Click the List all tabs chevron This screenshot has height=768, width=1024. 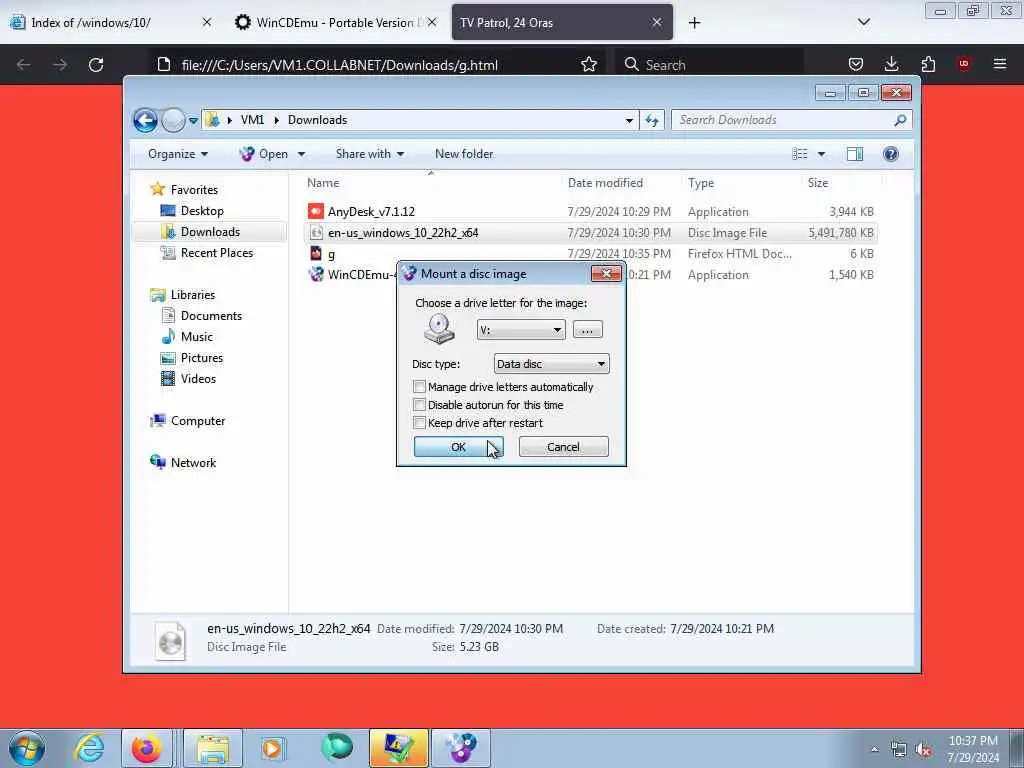tap(863, 22)
